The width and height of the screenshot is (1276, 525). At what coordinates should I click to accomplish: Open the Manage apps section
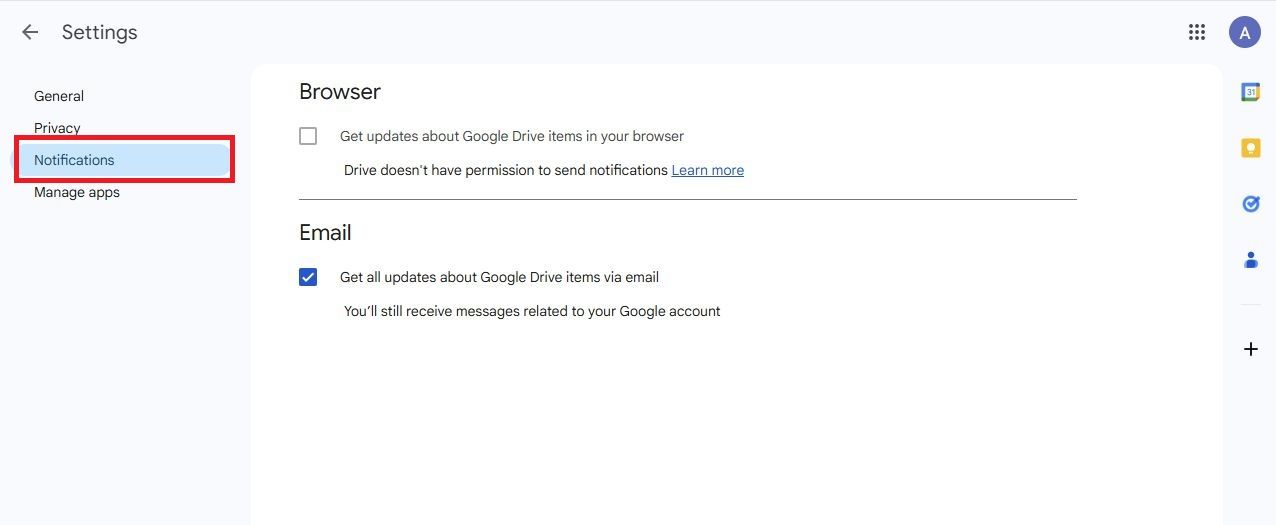pyautogui.click(x=77, y=192)
